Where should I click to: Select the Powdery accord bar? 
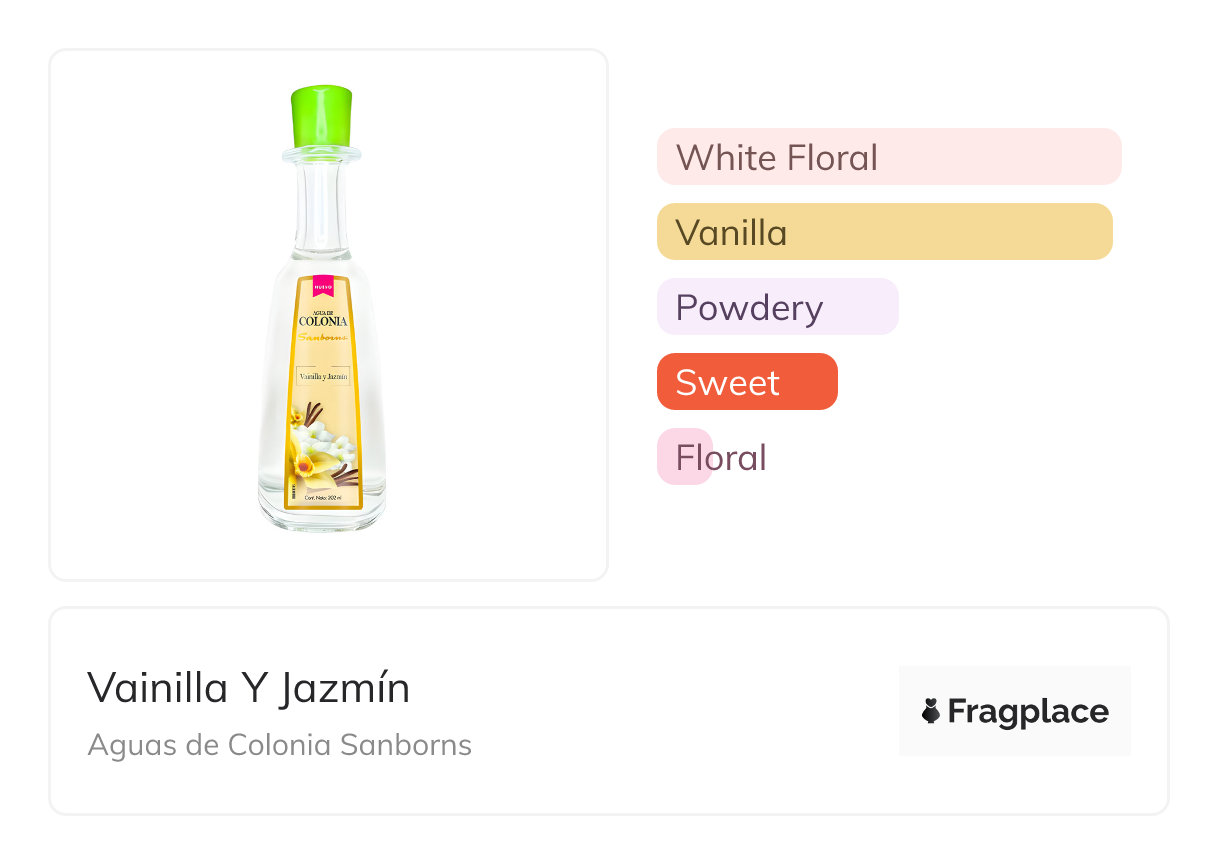tap(777, 307)
